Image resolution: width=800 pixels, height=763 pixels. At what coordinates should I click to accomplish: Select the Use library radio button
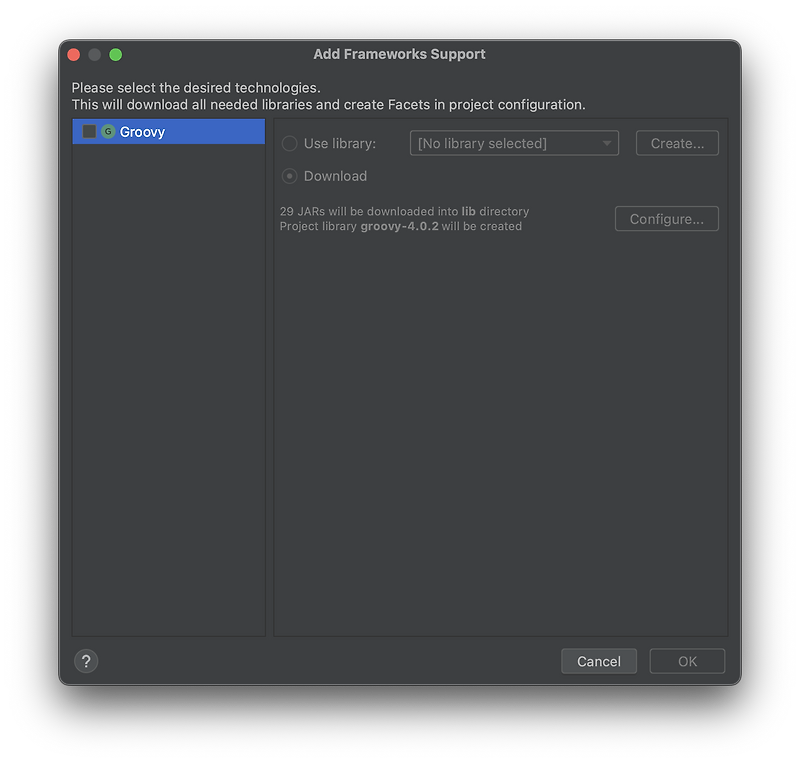click(x=290, y=143)
